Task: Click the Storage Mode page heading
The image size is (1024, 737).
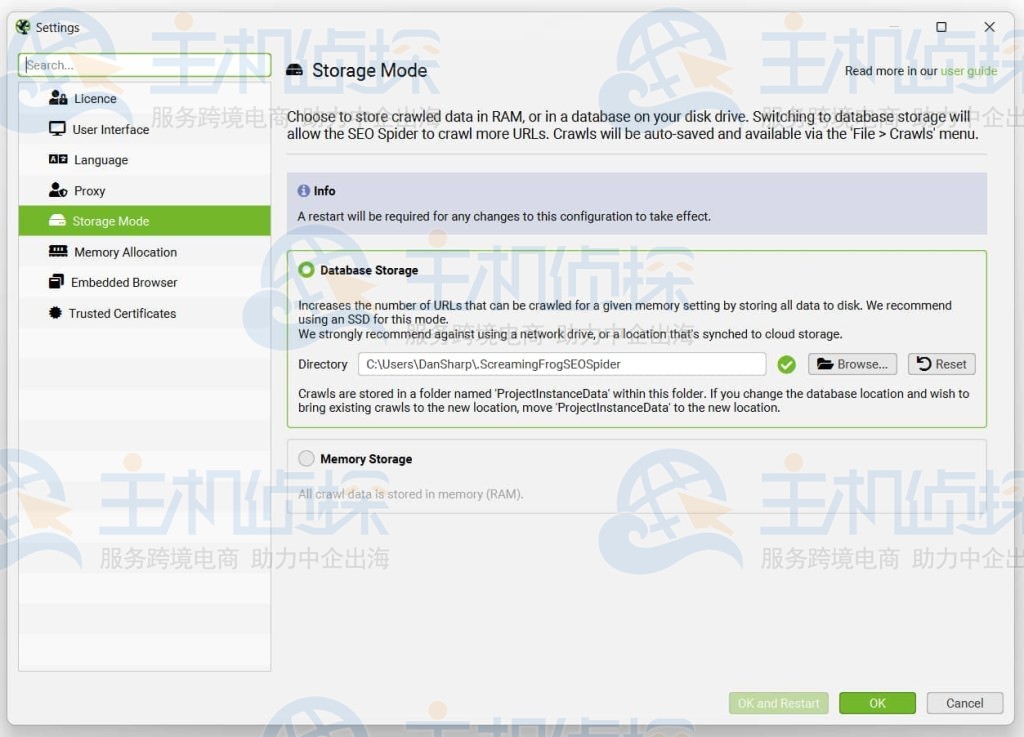Action: [x=370, y=71]
